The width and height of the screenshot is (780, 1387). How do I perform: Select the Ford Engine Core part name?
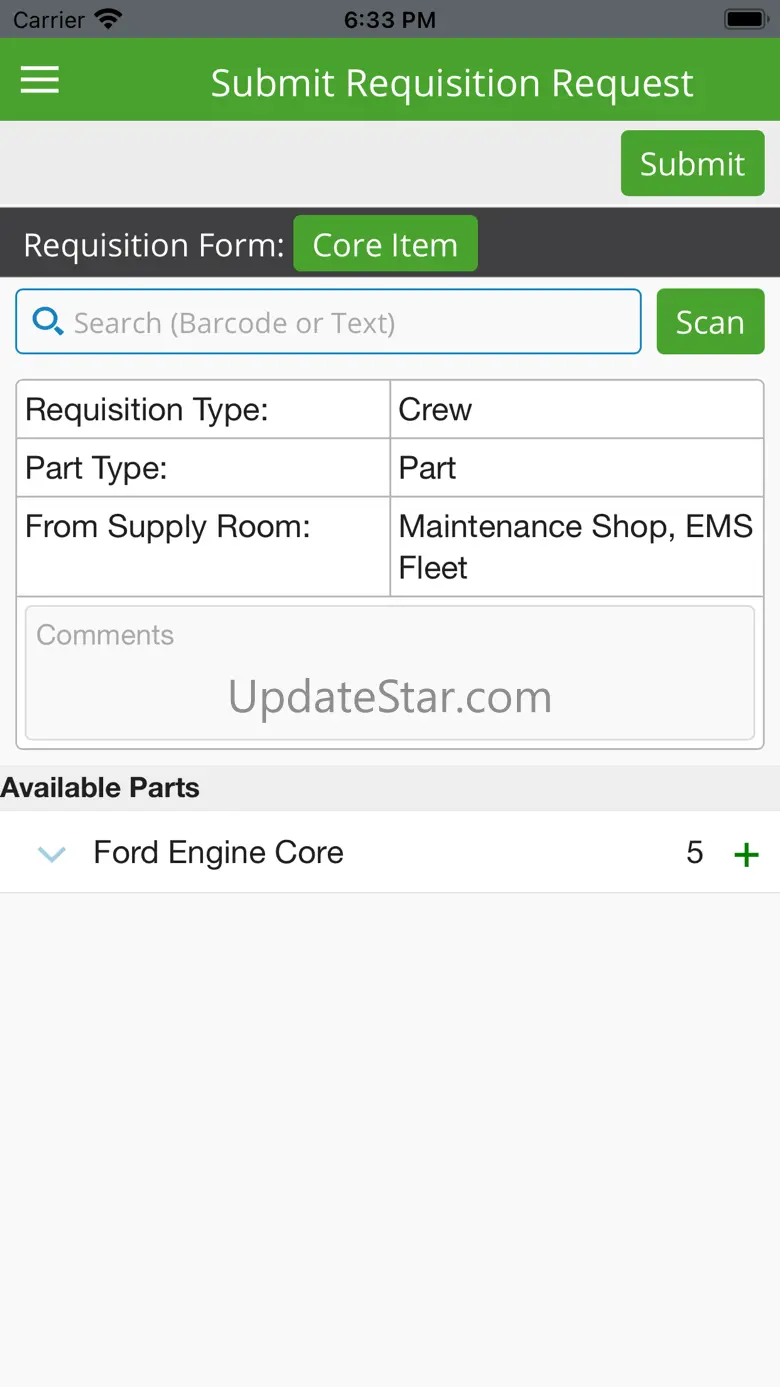tap(218, 853)
